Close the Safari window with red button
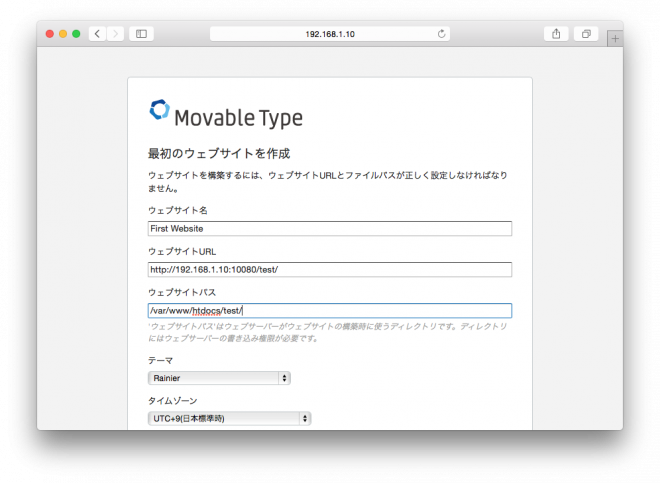Screen dimensions: 660x483 tap(49, 34)
